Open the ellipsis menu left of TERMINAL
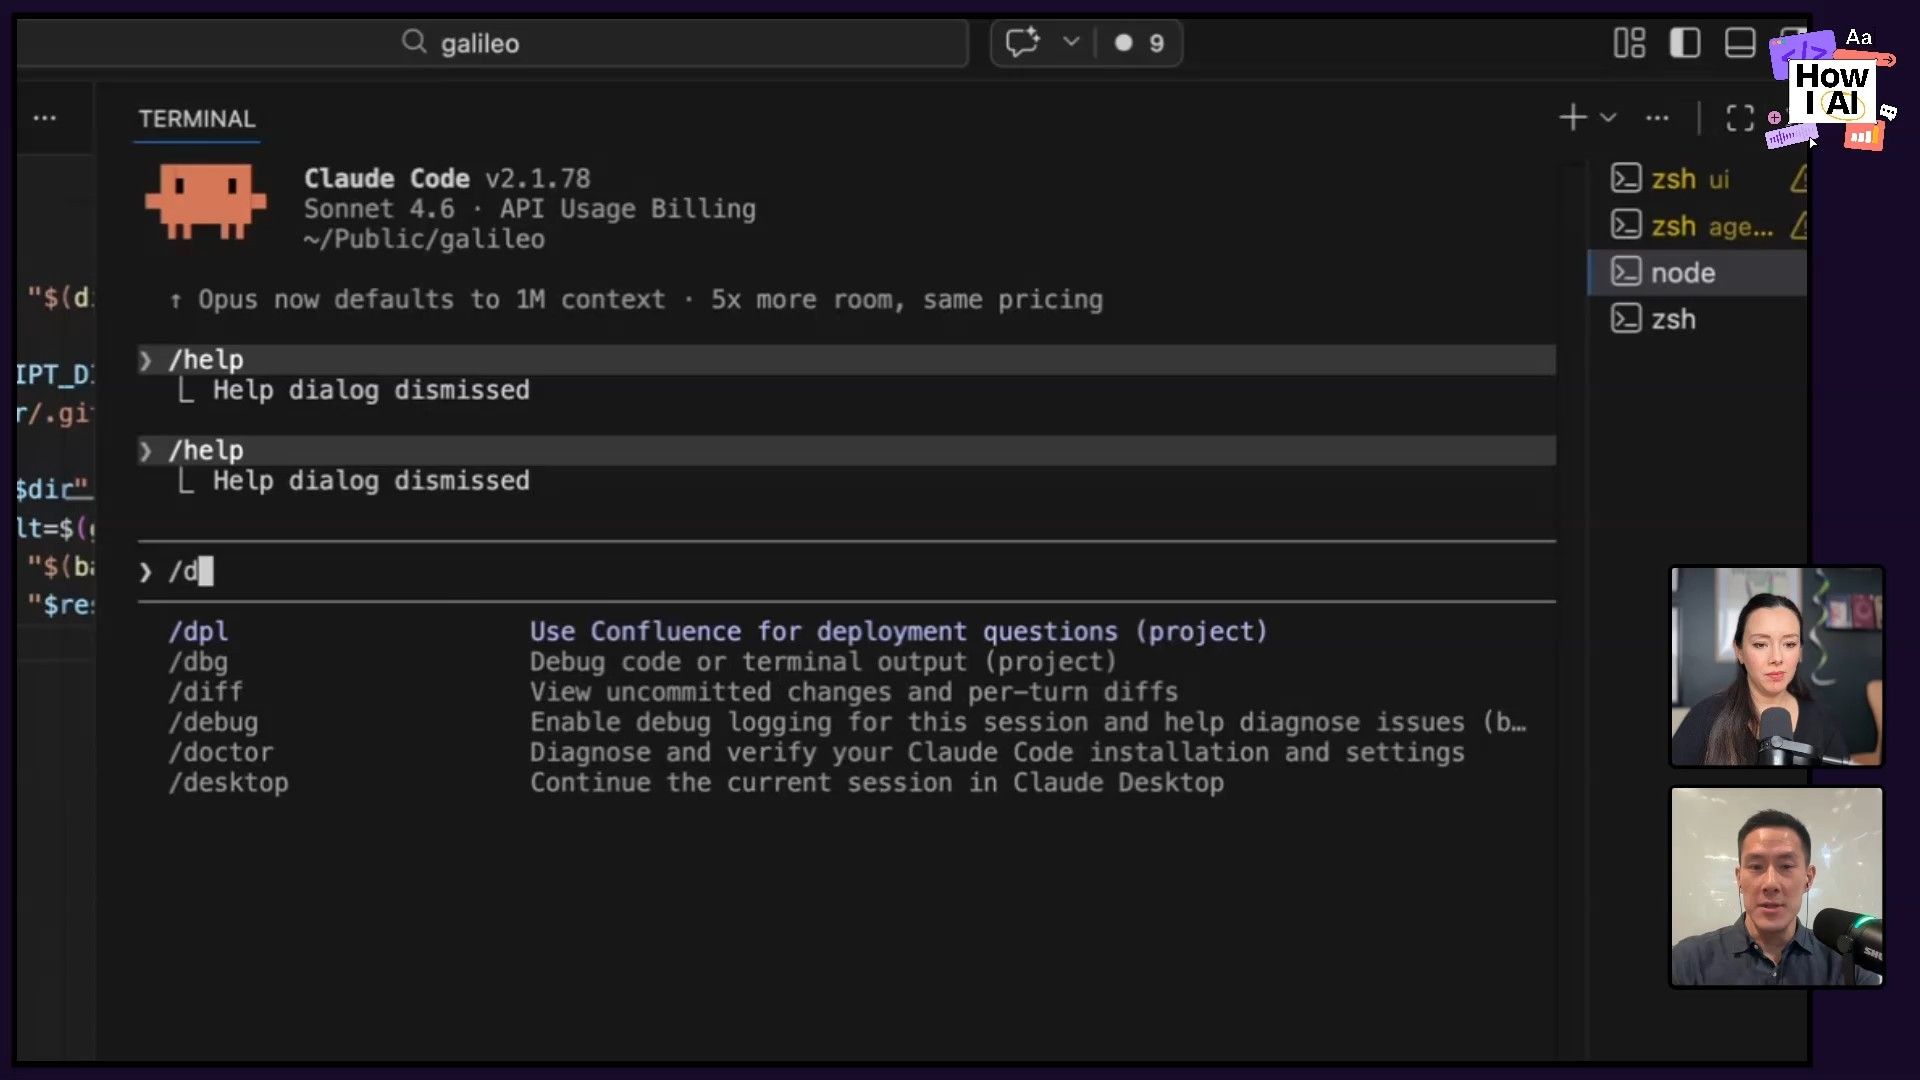 pos(44,118)
